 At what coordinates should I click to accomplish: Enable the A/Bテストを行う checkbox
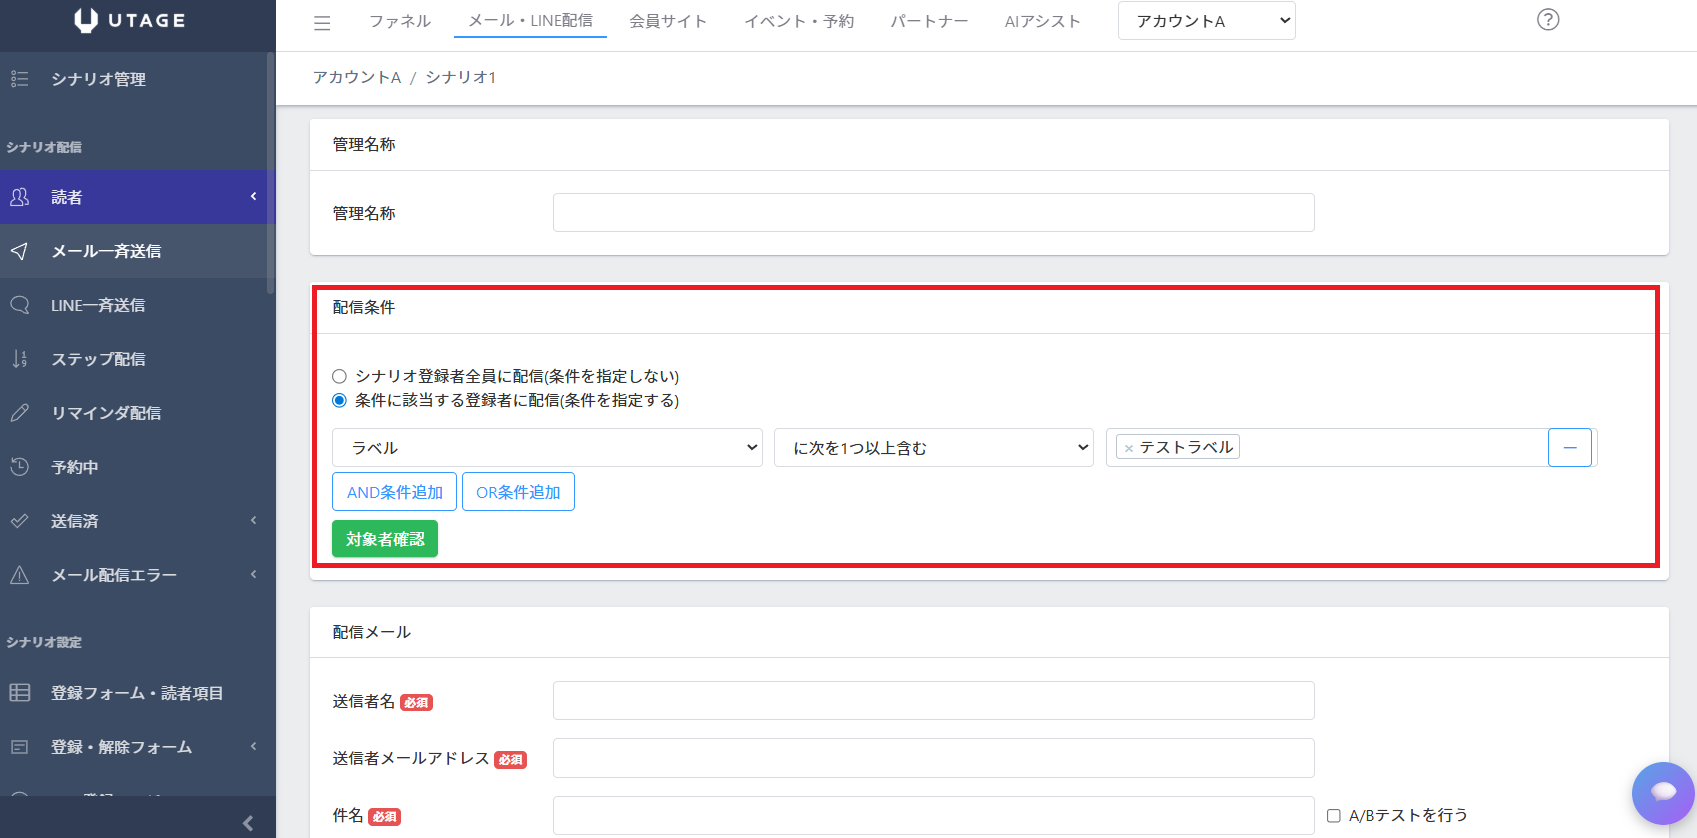tap(1333, 816)
